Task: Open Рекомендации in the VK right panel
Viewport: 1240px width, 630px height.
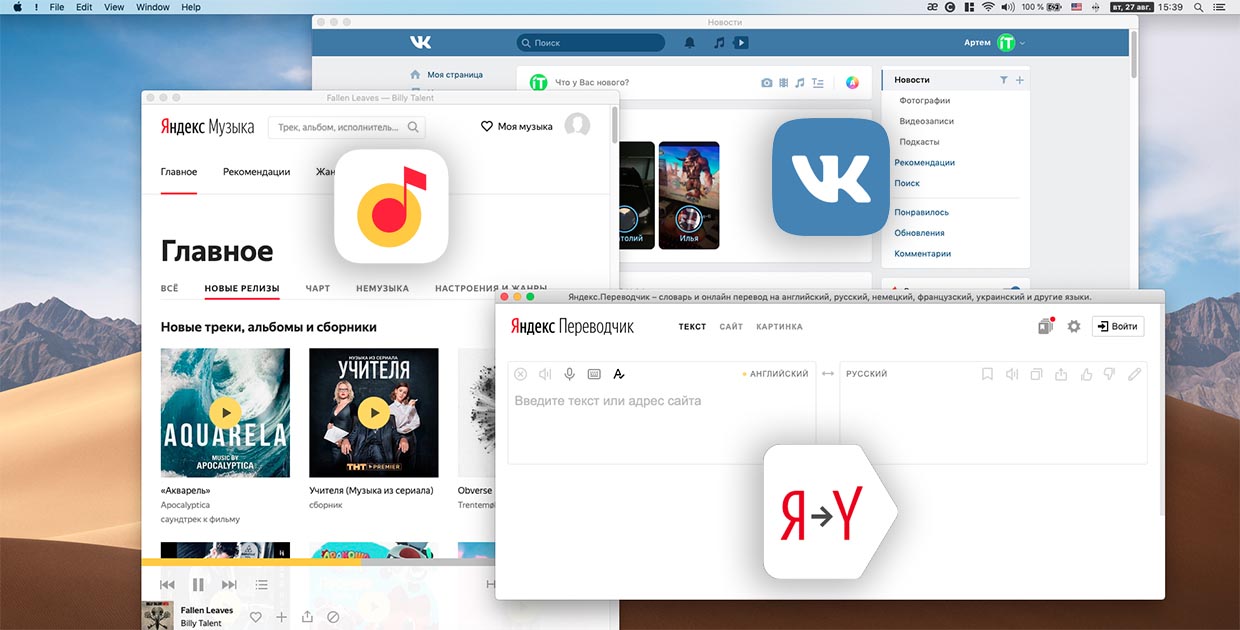Action: pos(925,162)
